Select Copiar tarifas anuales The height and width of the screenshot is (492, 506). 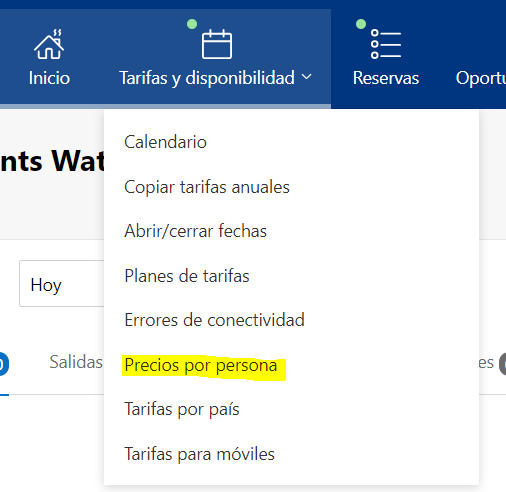click(207, 187)
